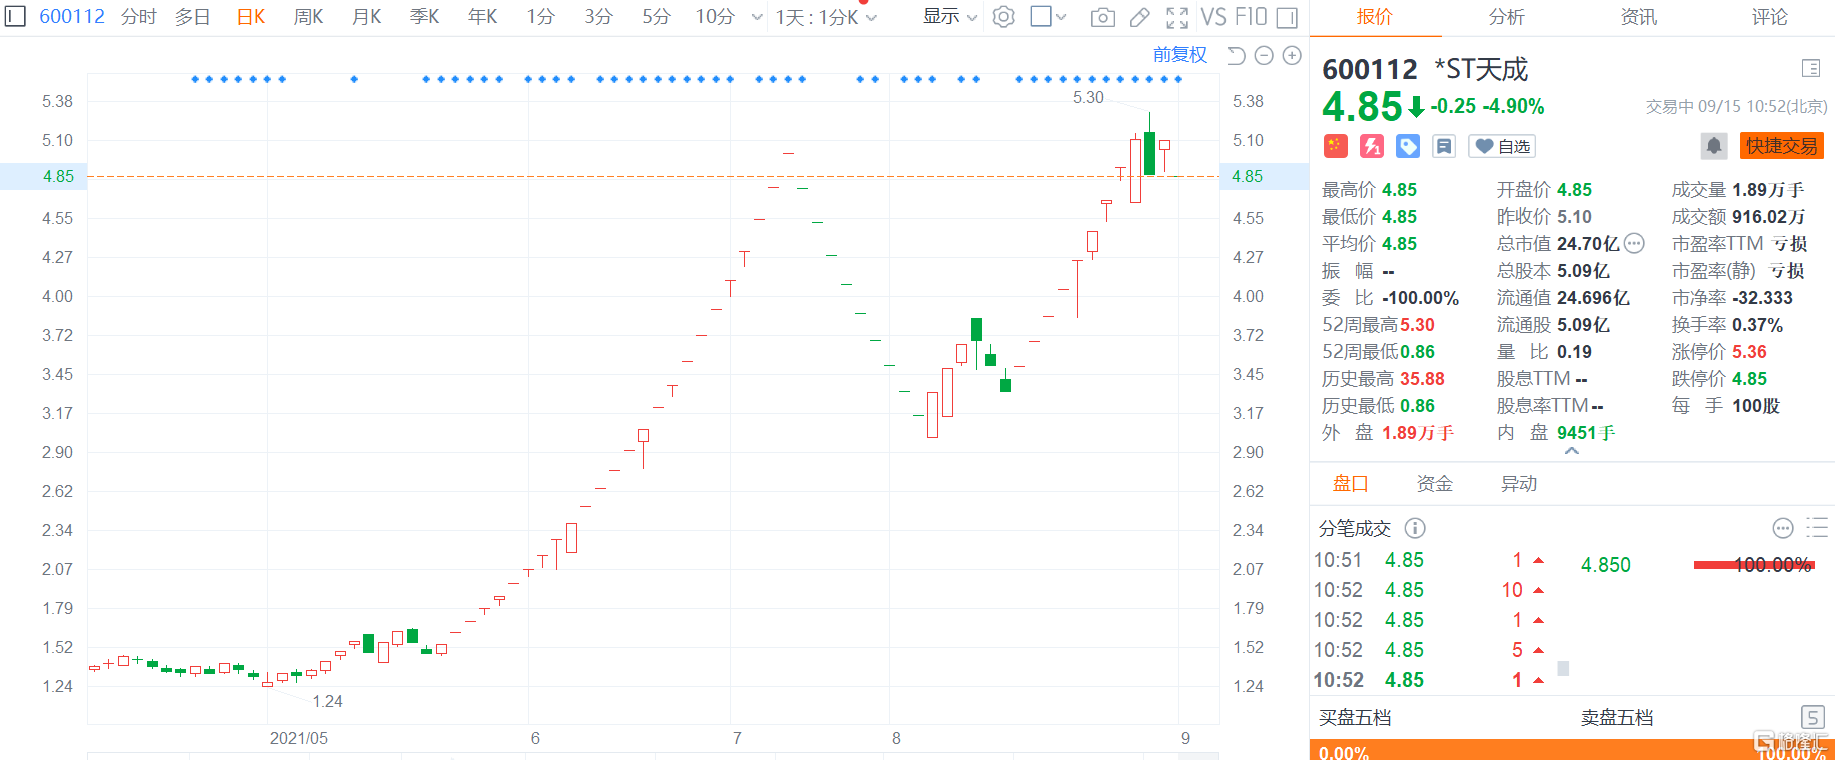Enter fullscreen chart mode
The height and width of the screenshot is (760, 1836).
[1177, 17]
